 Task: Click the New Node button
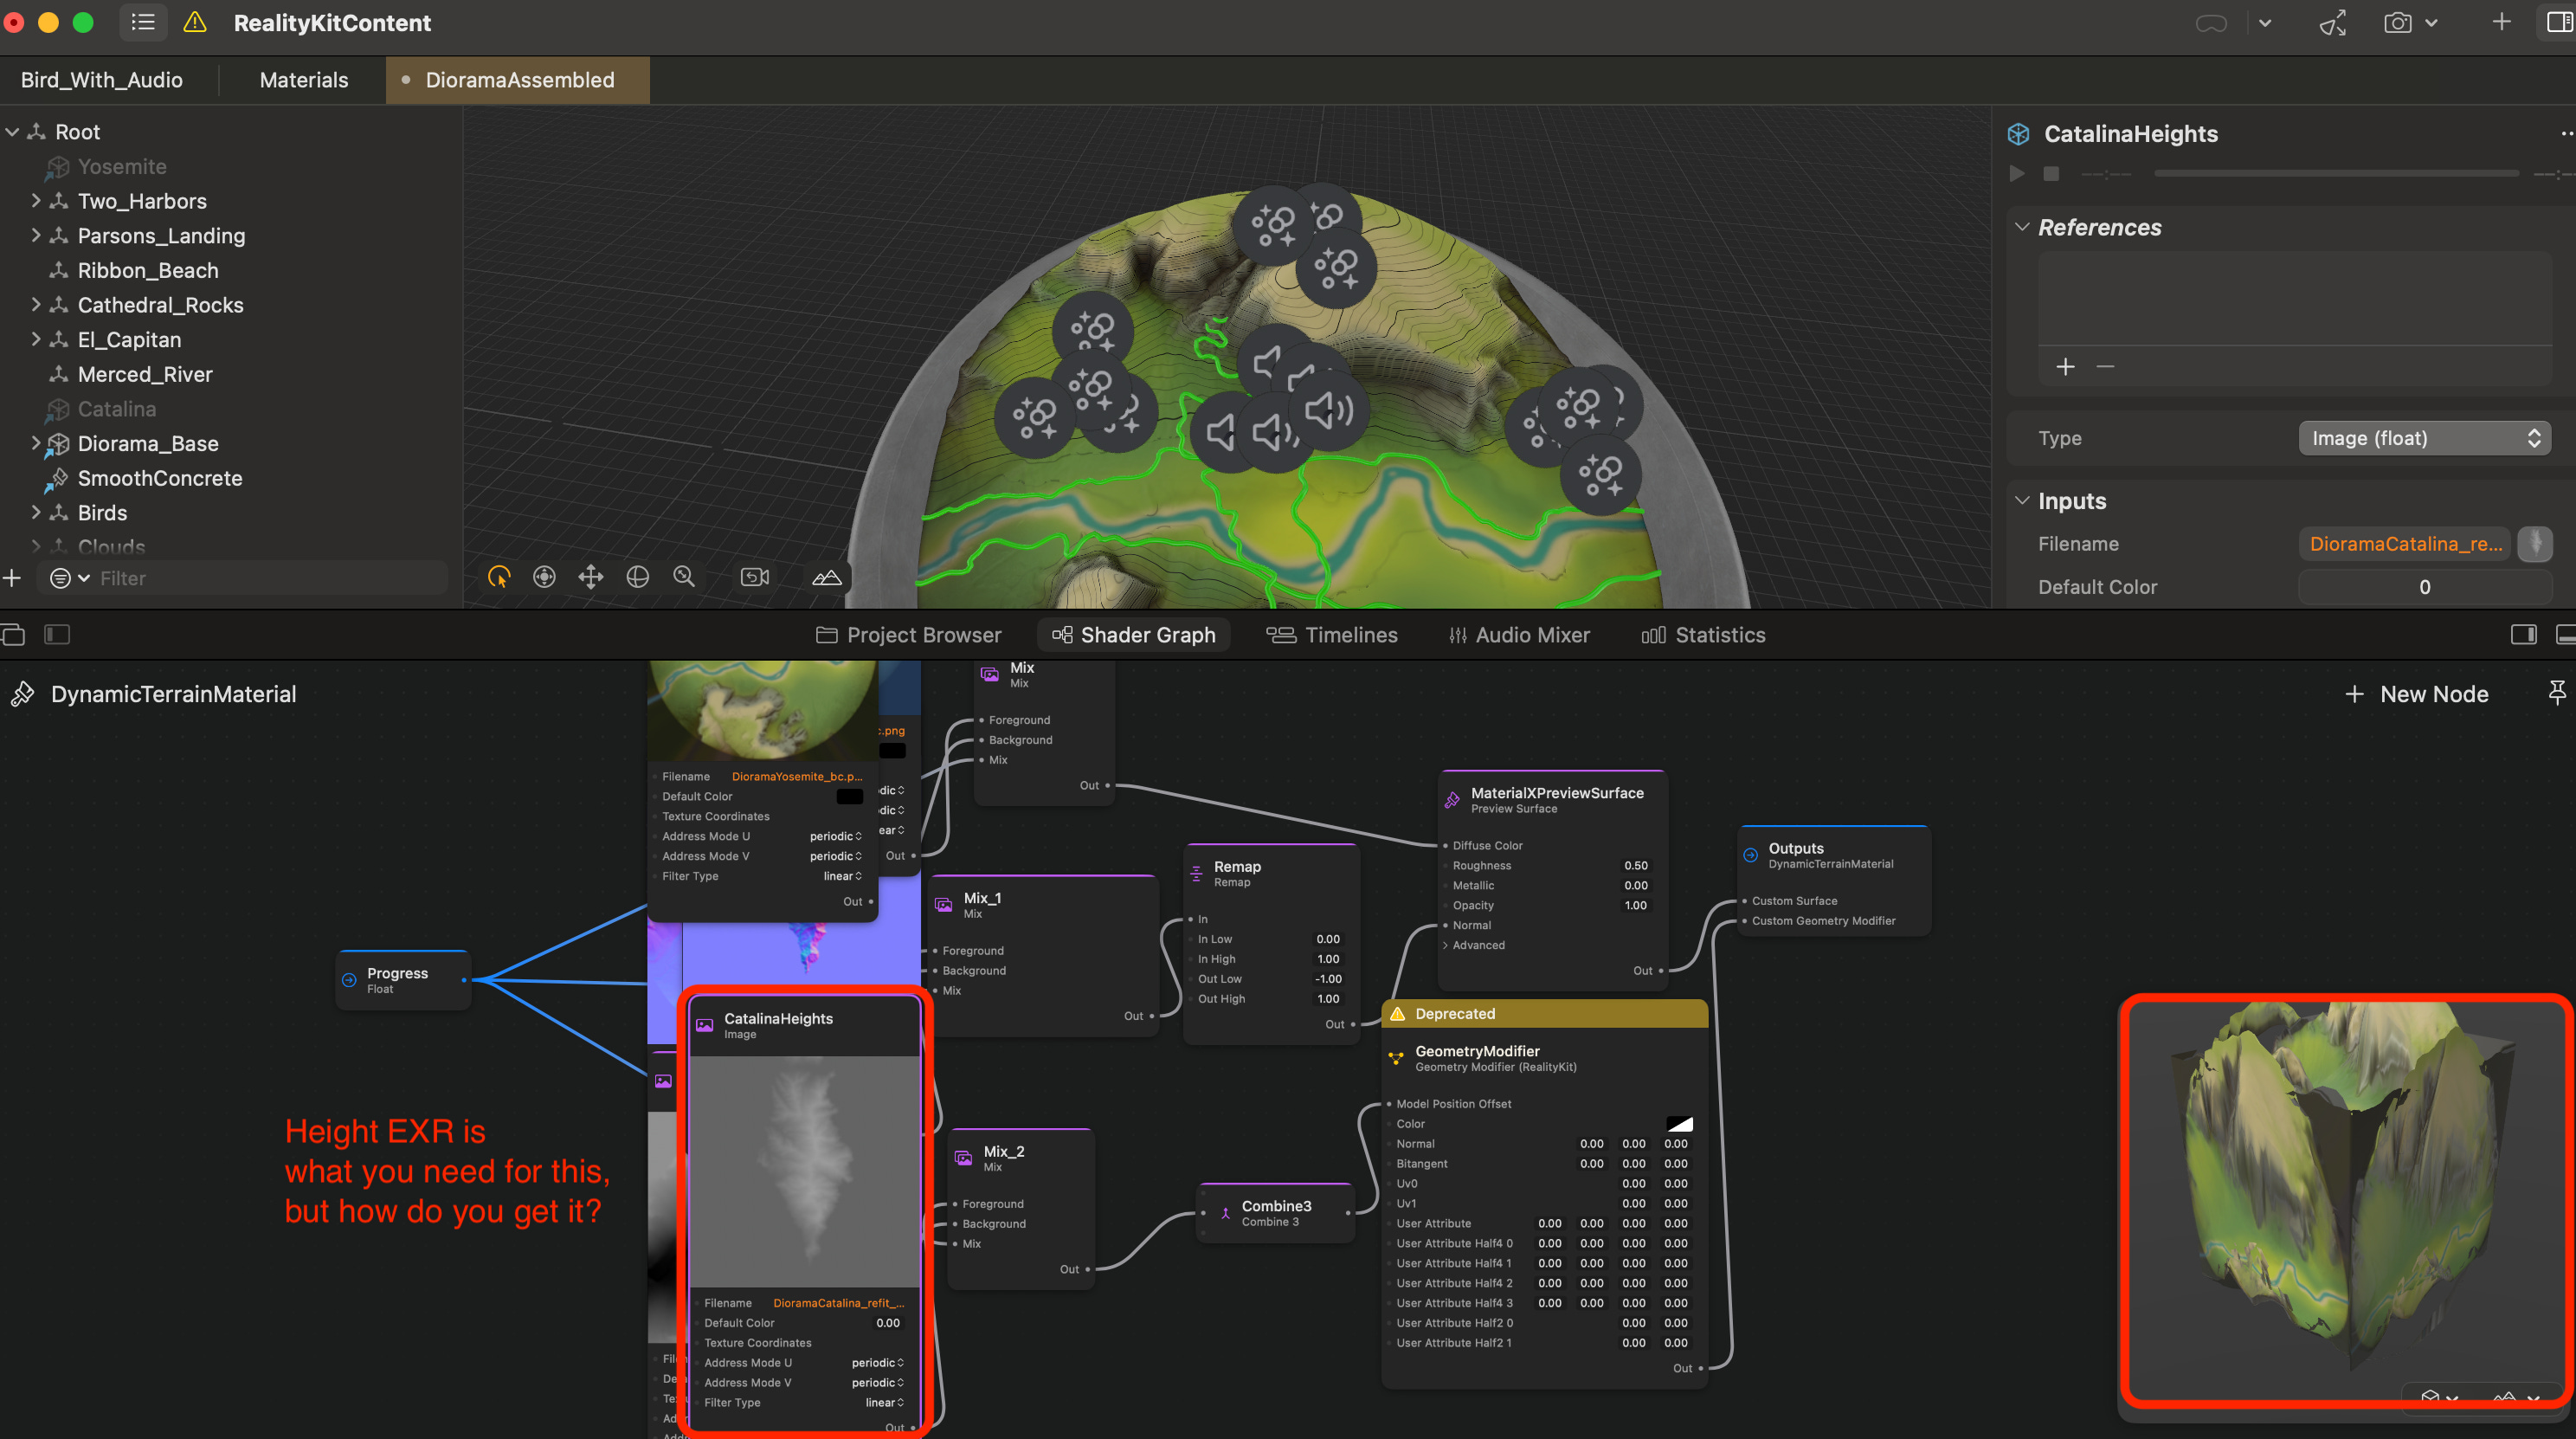[2416, 694]
